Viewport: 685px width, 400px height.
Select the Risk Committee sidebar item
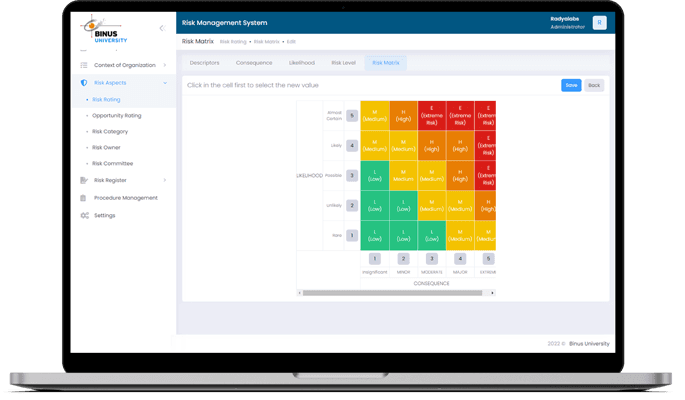(112, 163)
